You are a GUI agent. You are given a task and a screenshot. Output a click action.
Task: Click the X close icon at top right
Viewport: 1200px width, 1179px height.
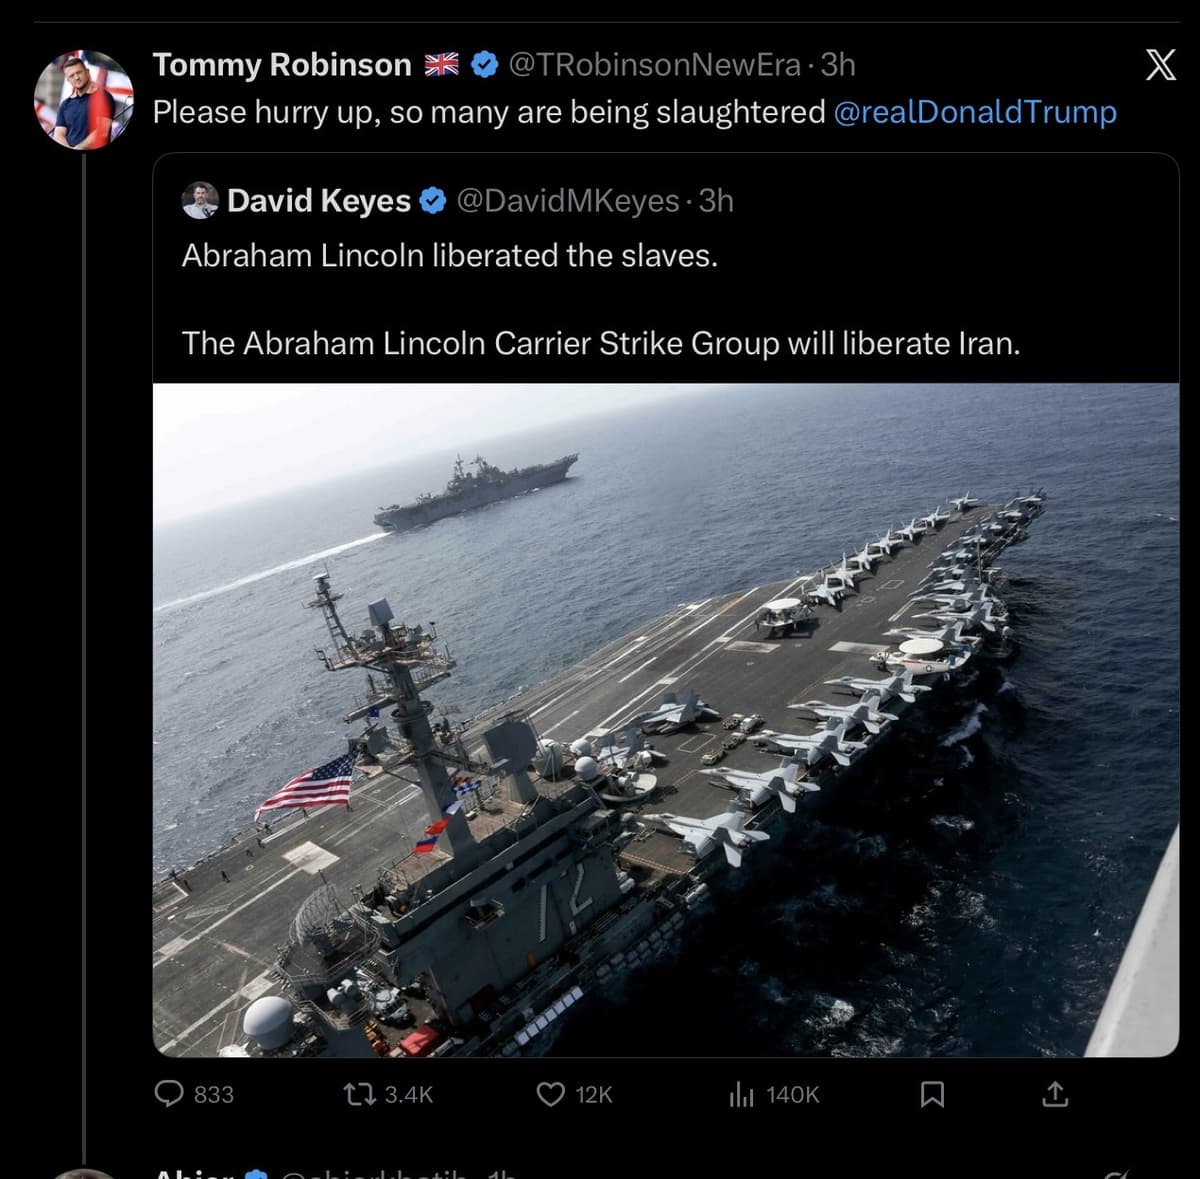(1160, 64)
